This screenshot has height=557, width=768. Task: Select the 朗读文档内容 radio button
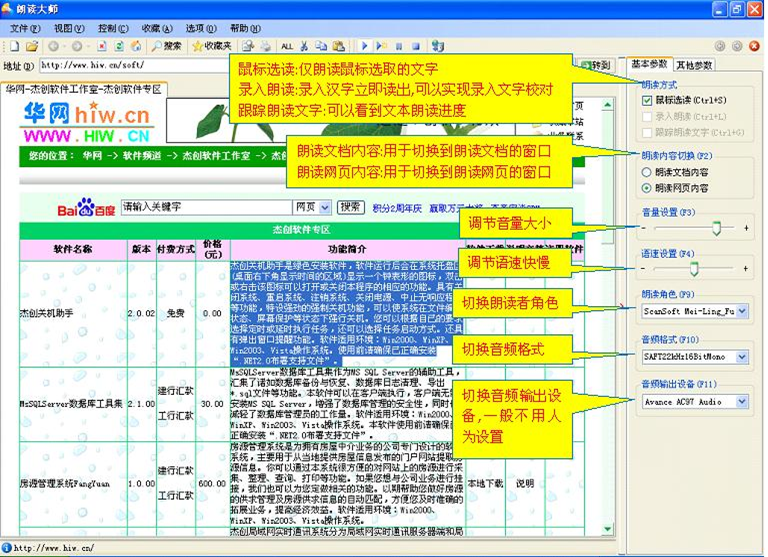click(647, 172)
